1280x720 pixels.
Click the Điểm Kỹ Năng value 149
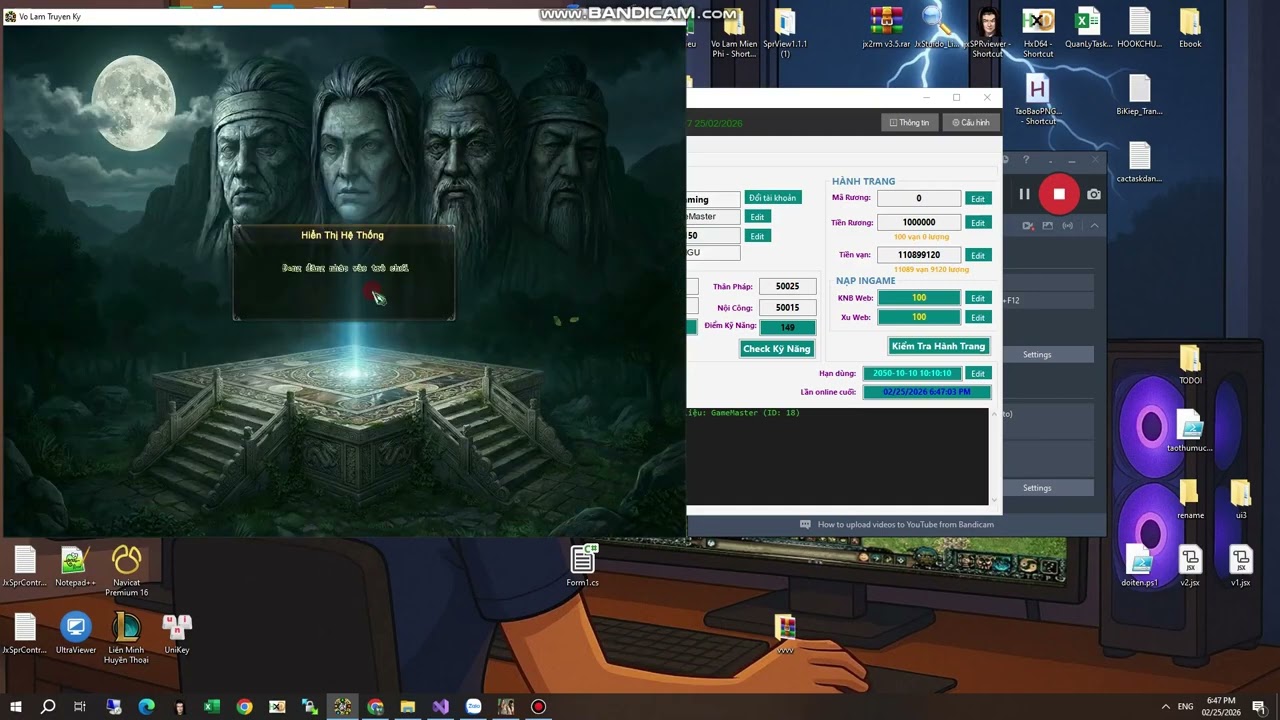pos(787,326)
